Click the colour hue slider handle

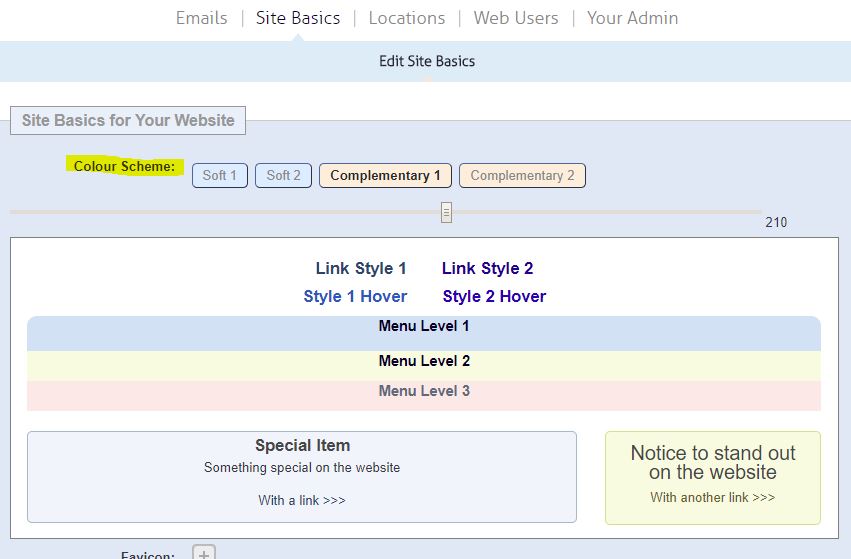click(x=446, y=212)
